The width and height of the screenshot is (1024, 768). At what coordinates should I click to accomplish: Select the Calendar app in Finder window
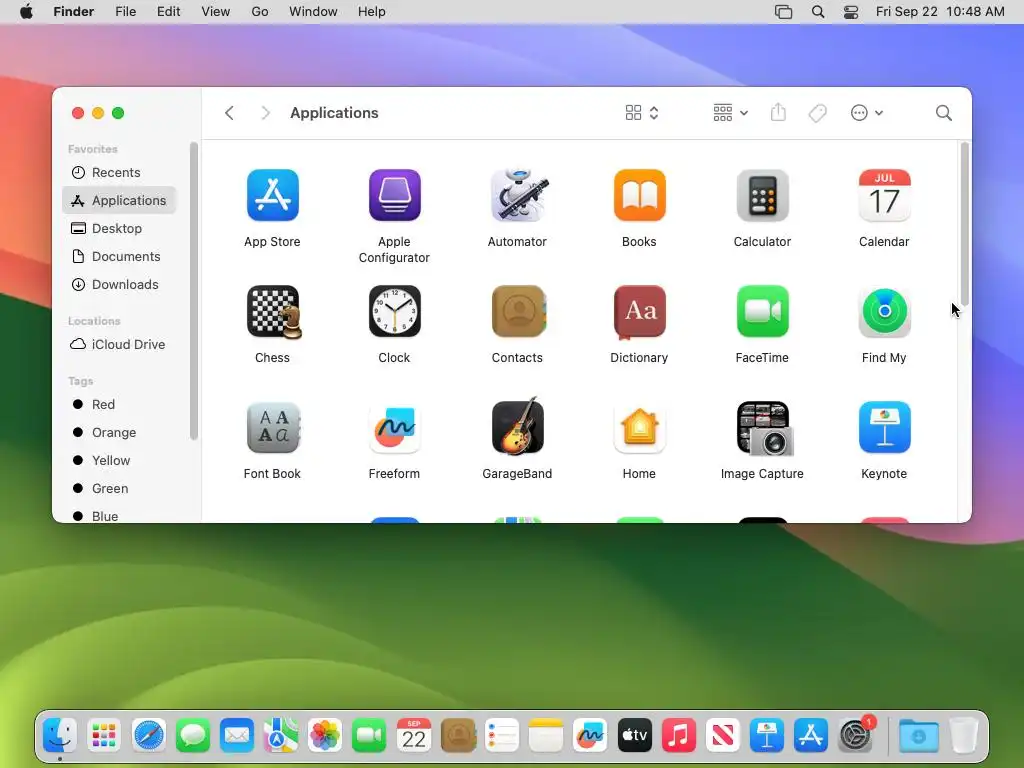[884, 195]
